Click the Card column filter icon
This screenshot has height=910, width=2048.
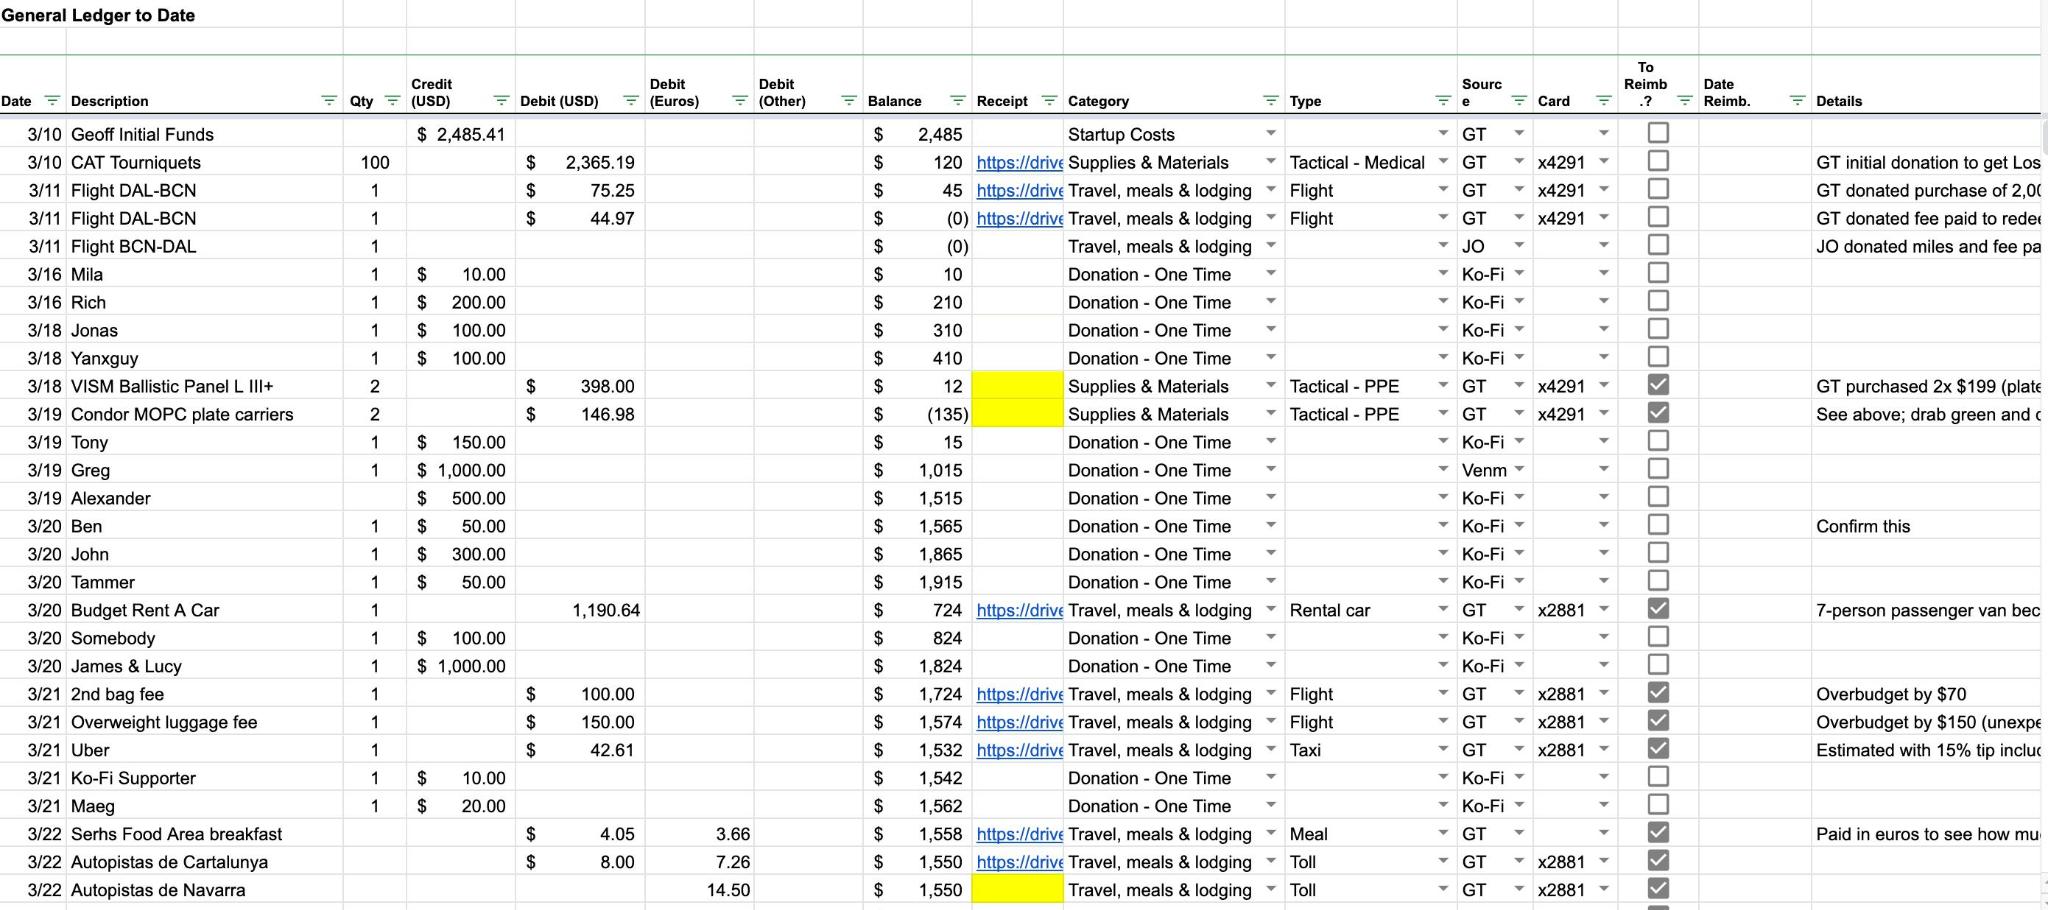coord(1603,101)
